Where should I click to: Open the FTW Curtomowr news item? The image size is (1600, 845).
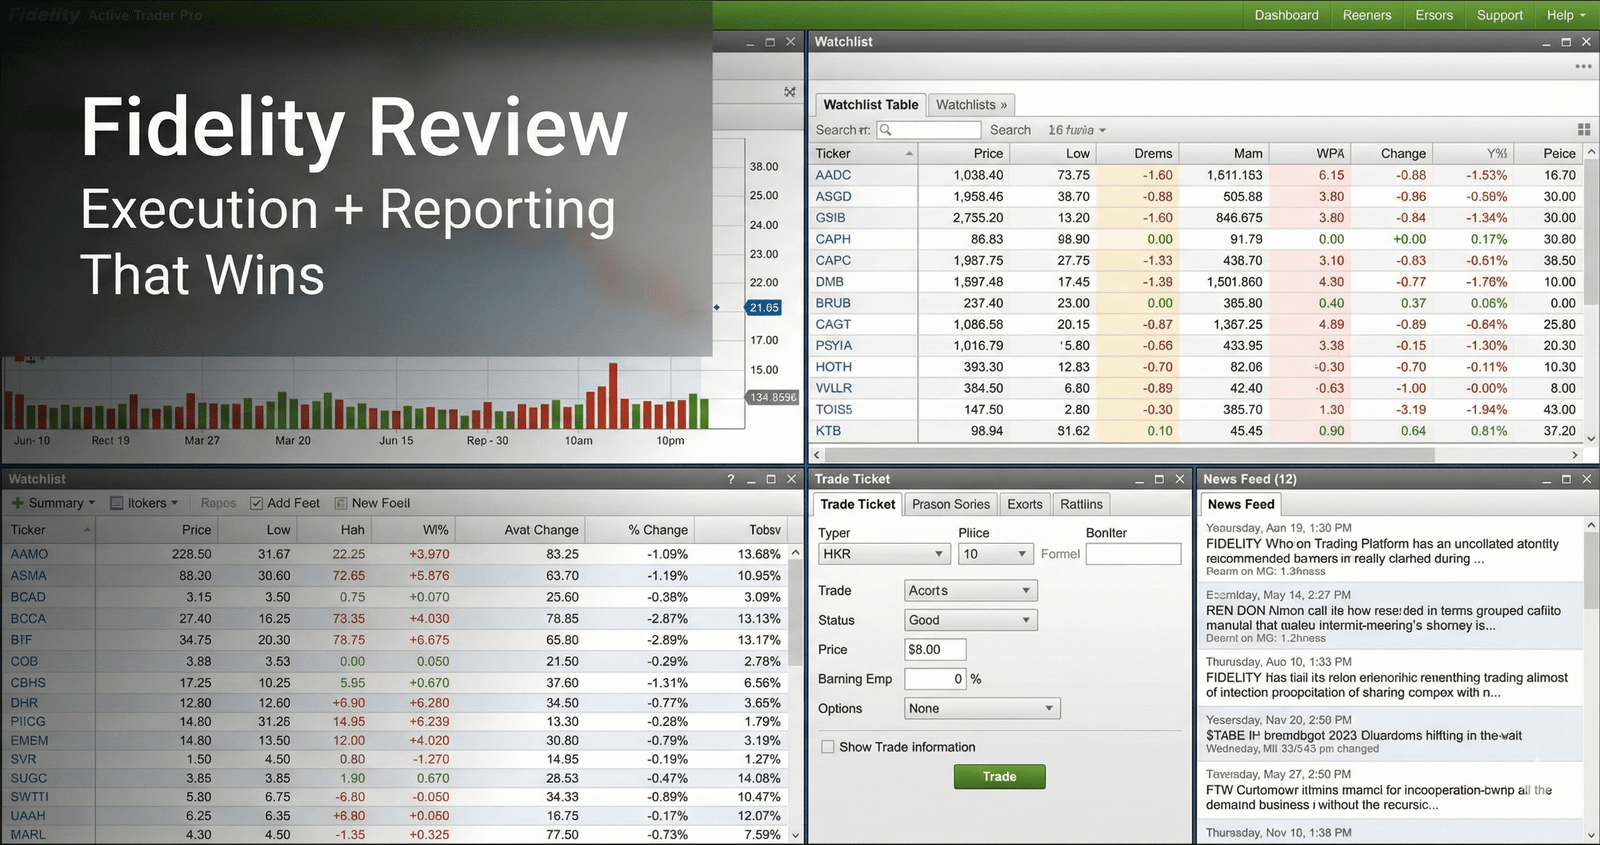[1390, 790]
